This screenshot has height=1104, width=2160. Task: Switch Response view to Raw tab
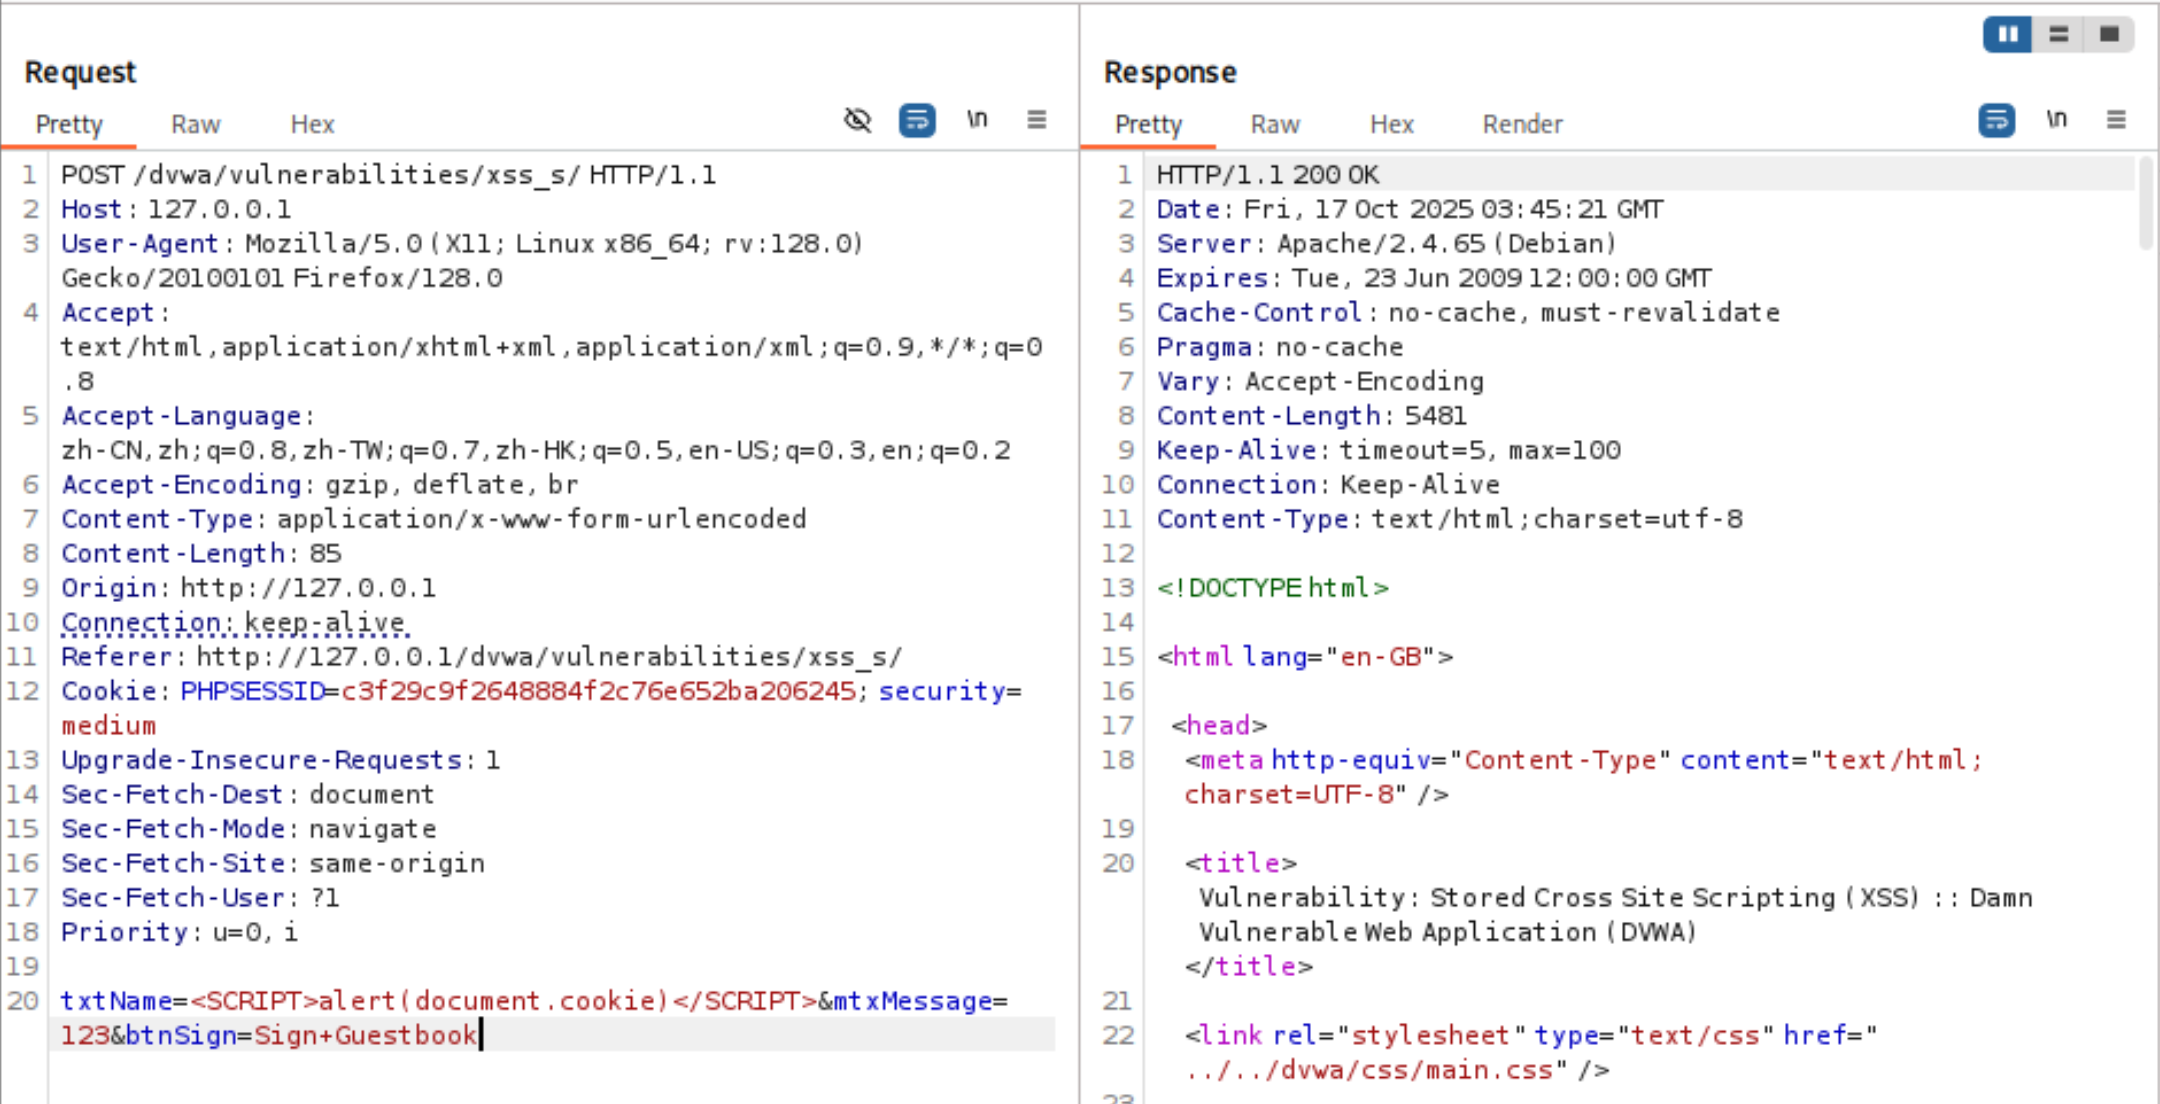(1274, 124)
